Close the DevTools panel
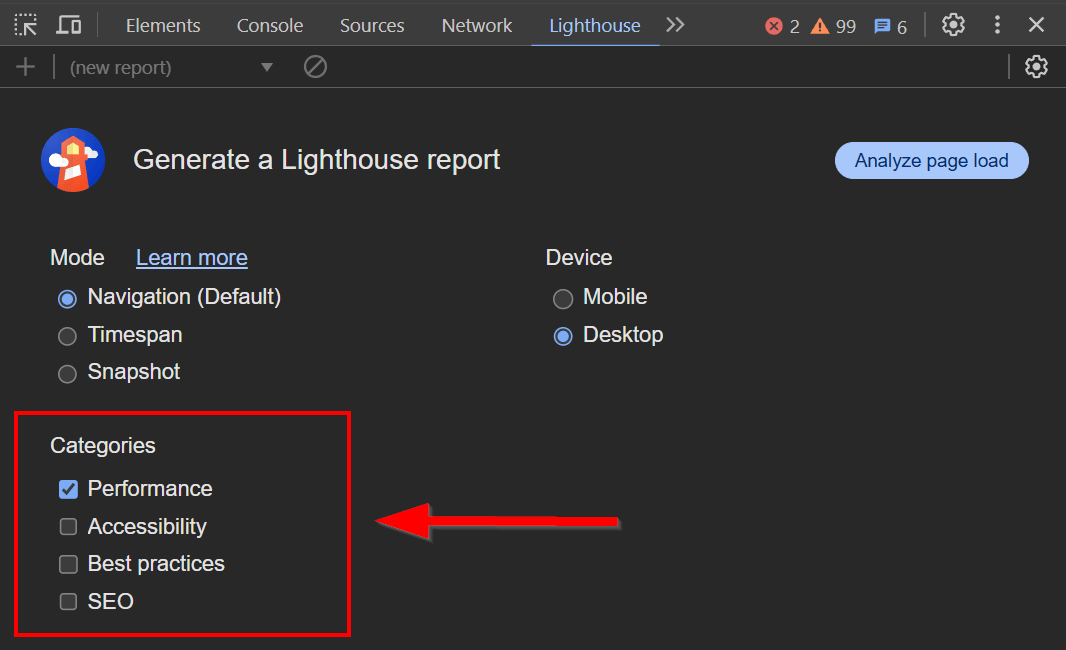1066x650 pixels. point(1036,25)
